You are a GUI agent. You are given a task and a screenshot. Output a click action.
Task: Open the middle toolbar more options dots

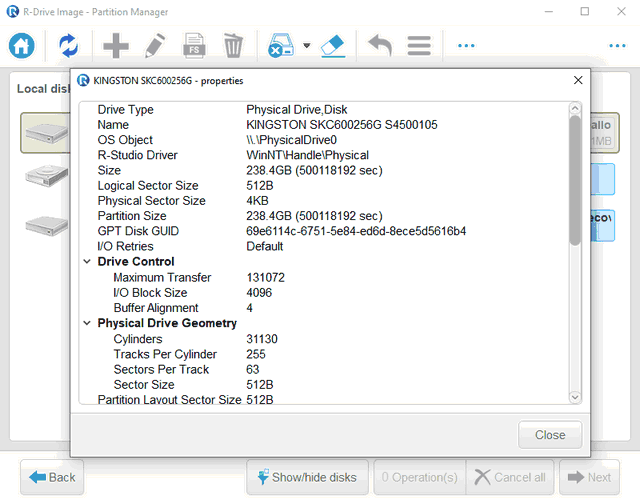(x=466, y=45)
